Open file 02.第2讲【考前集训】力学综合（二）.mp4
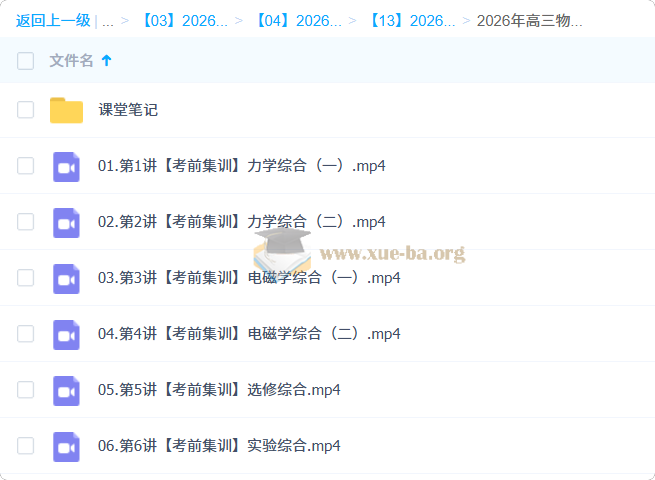655x480 pixels. click(241, 222)
